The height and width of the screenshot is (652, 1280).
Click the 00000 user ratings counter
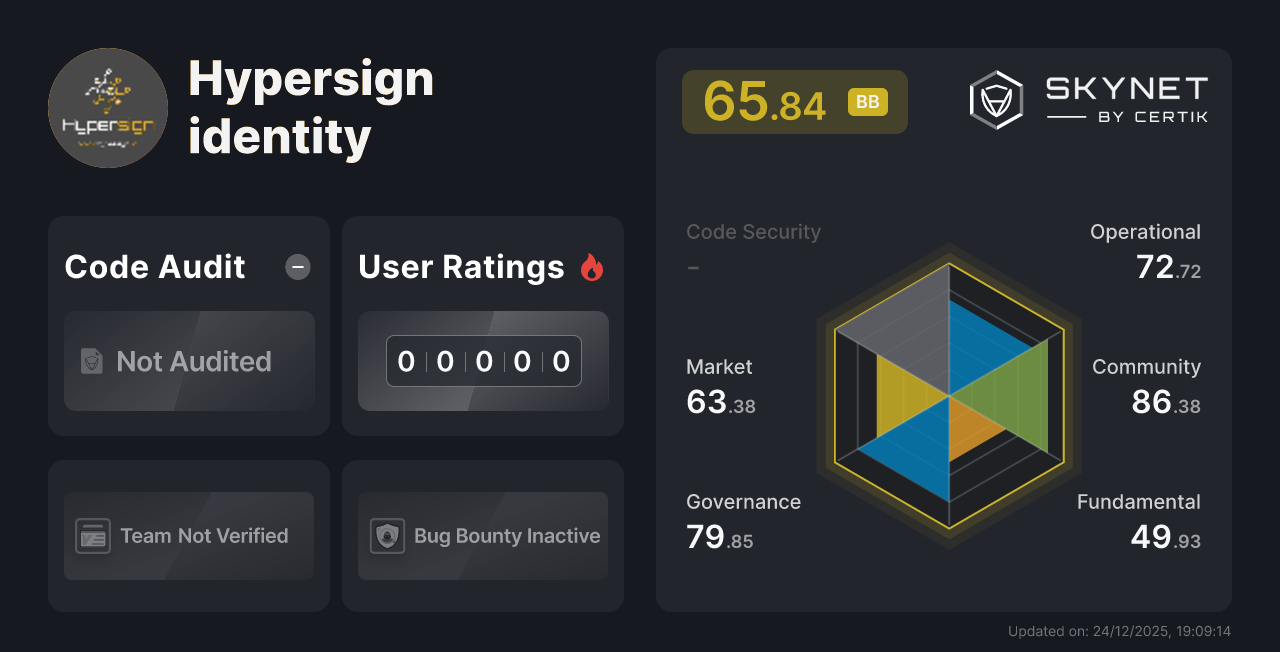pyautogui.click(x=483, y=361)
